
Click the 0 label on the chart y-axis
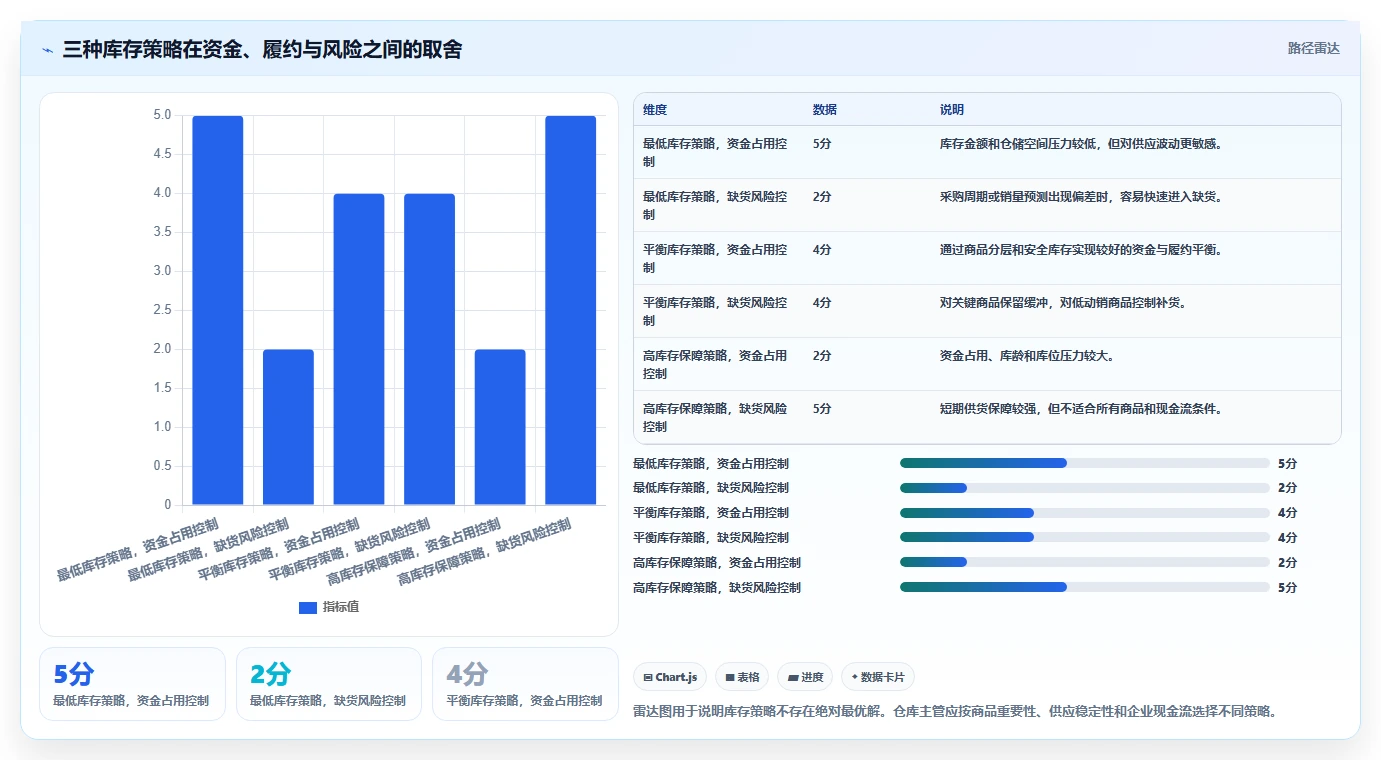[167, 505]
